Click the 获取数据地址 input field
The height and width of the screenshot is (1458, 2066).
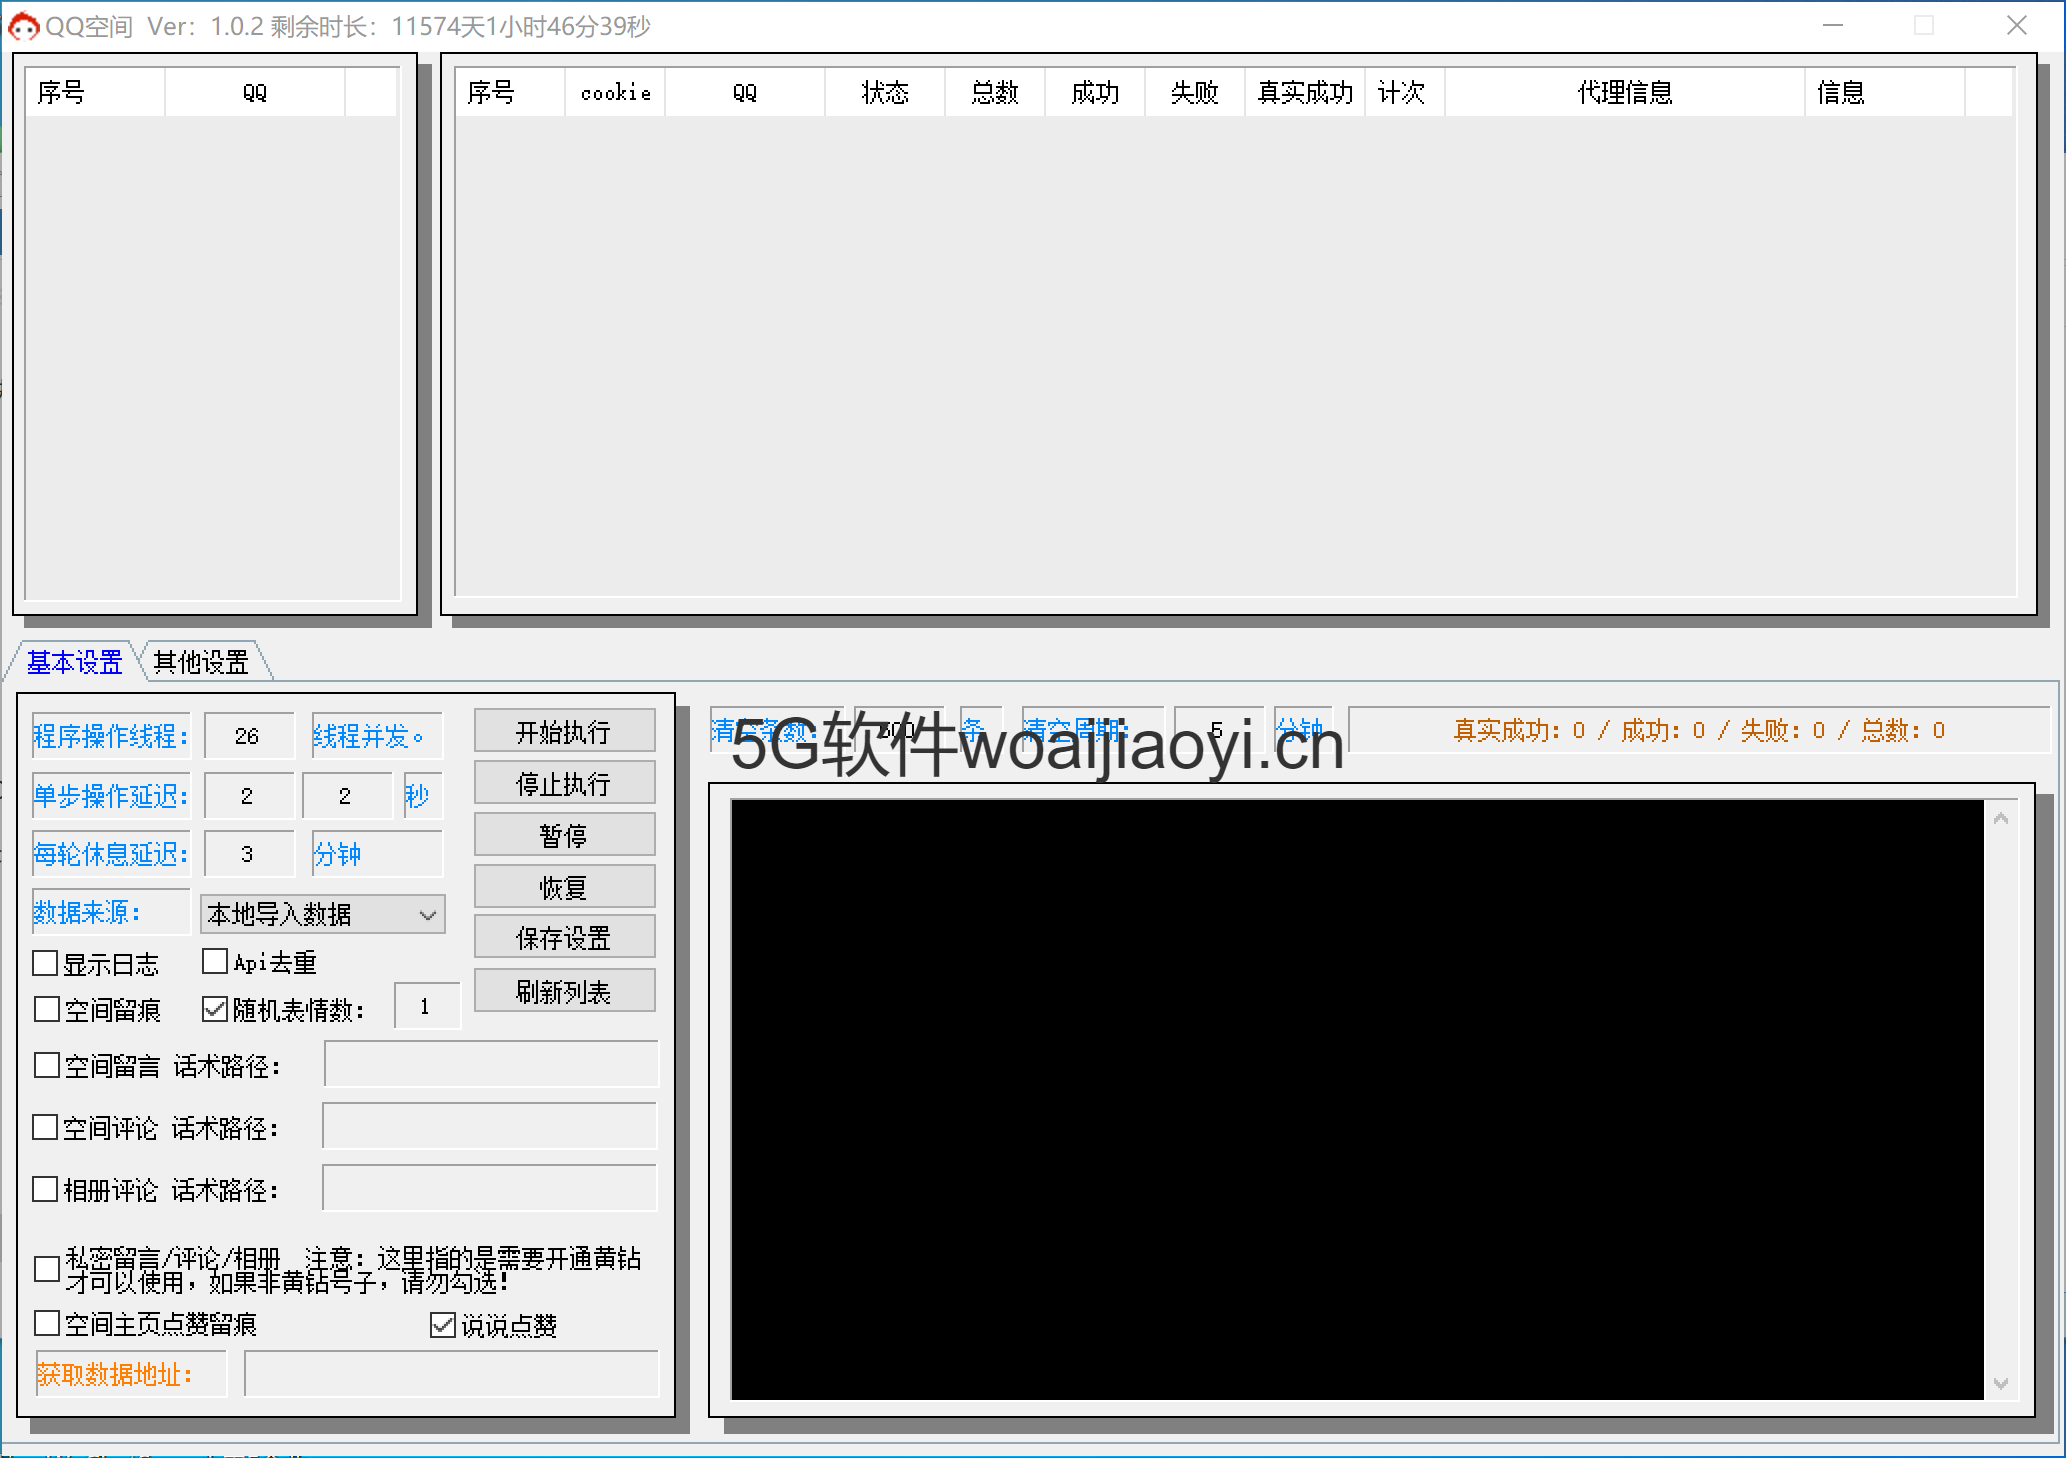pos(451,1374)
